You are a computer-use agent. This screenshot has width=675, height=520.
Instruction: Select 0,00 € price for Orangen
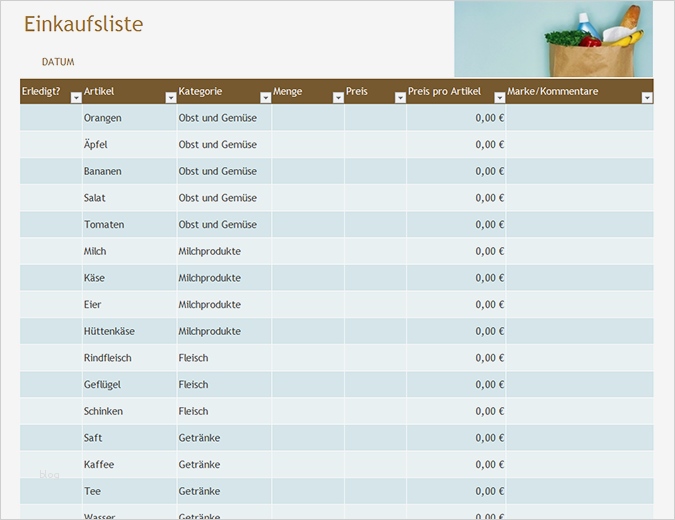pyautogui.click(x=456, y=118)
